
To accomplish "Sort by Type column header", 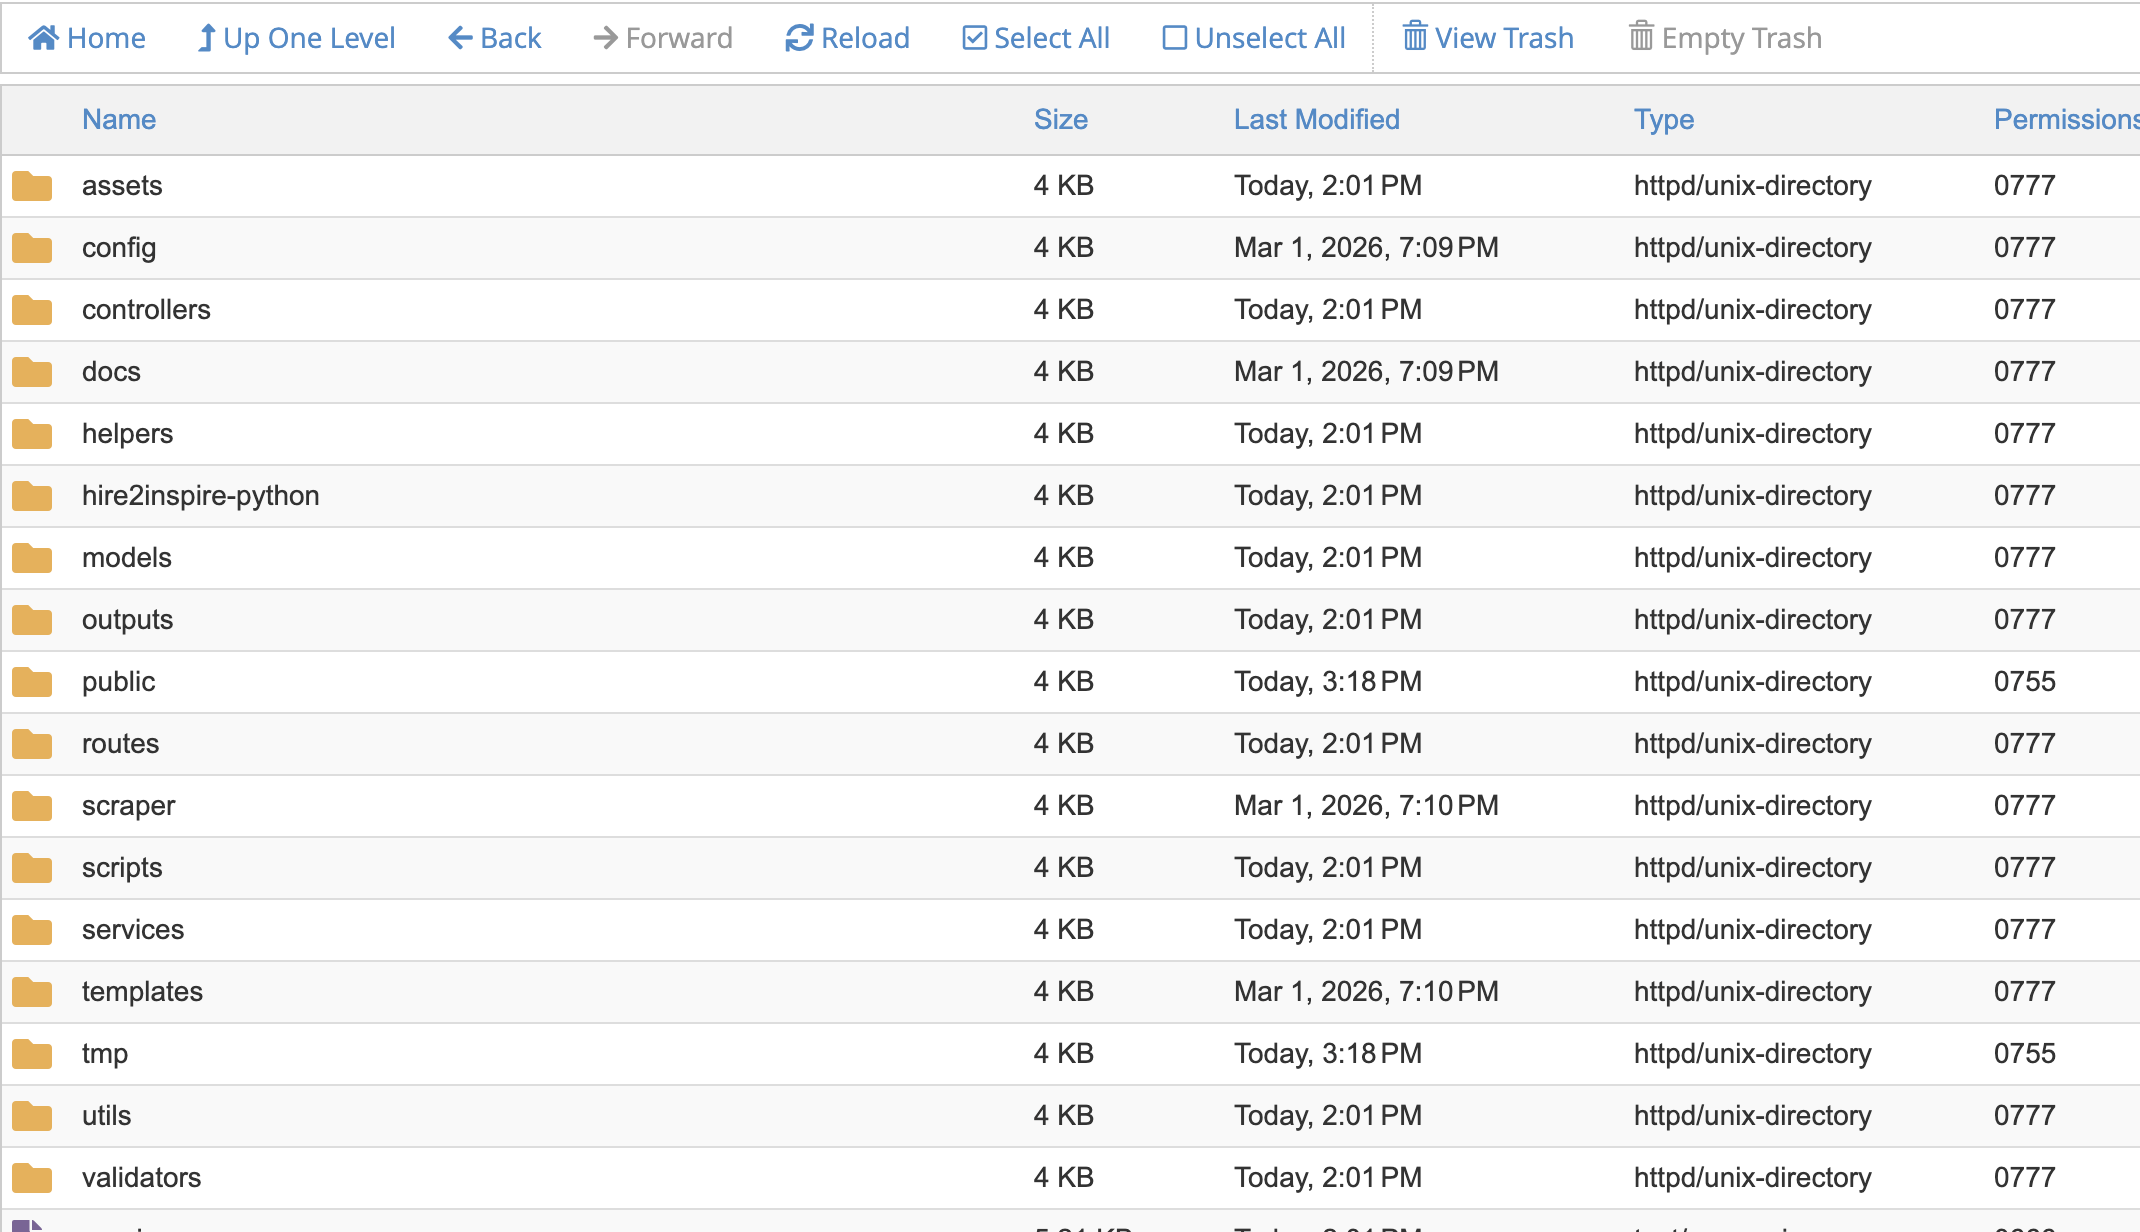I will [x=1663, y=120].
